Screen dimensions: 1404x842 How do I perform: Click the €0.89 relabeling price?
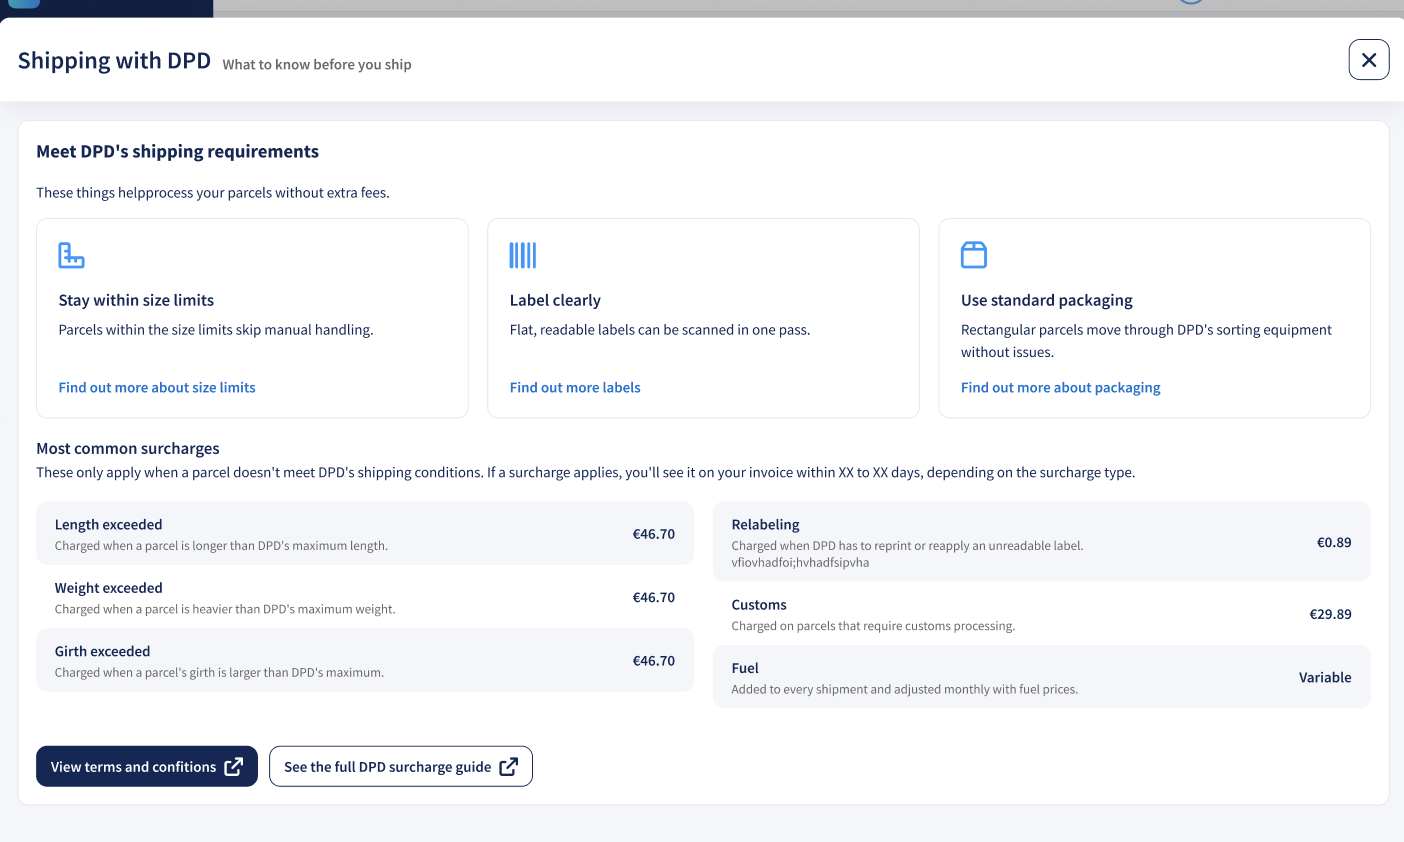1334,542
